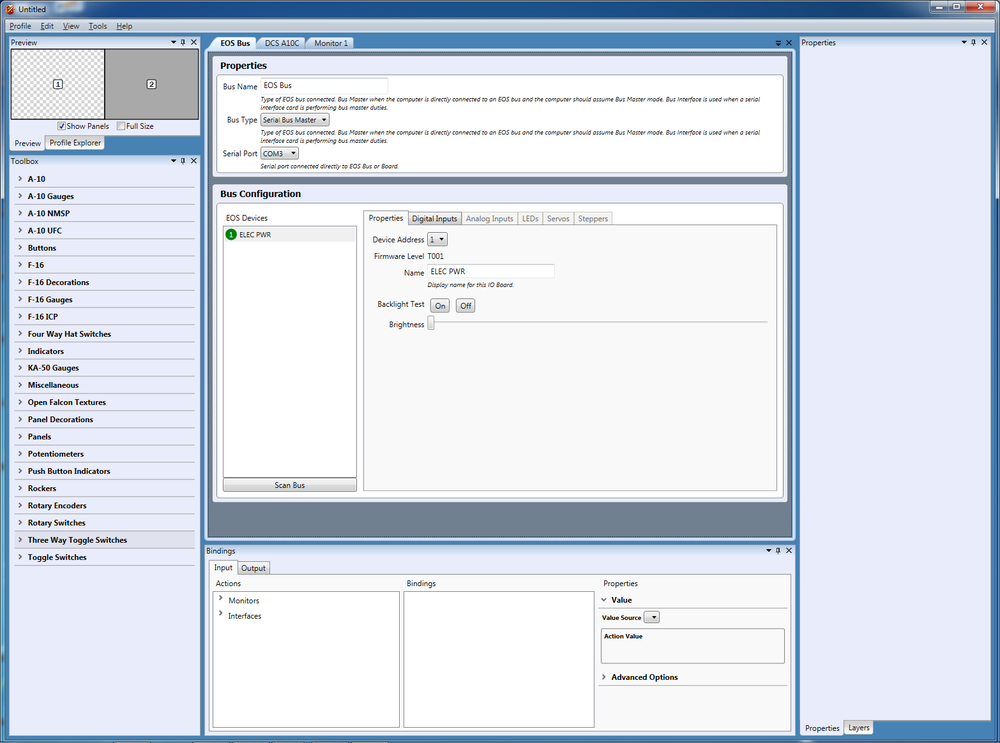Open Serial Port COM3 dropdown

[x=279, y=154]
